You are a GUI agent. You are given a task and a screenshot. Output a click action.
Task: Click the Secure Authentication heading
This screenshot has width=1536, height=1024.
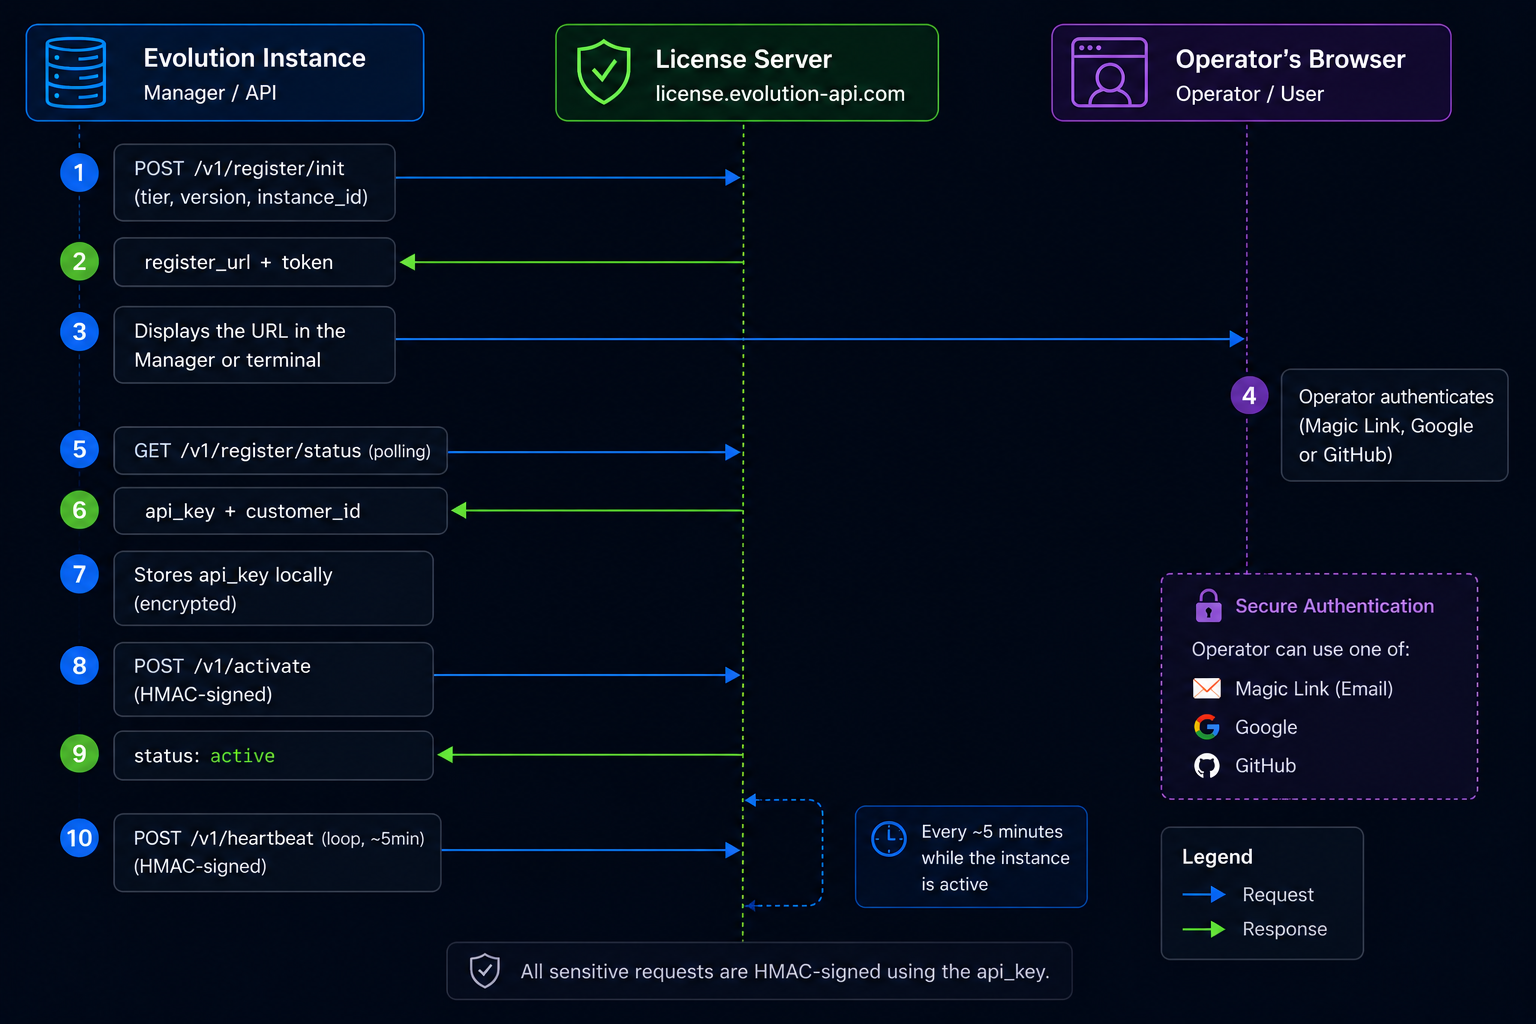coord(1334,606)
